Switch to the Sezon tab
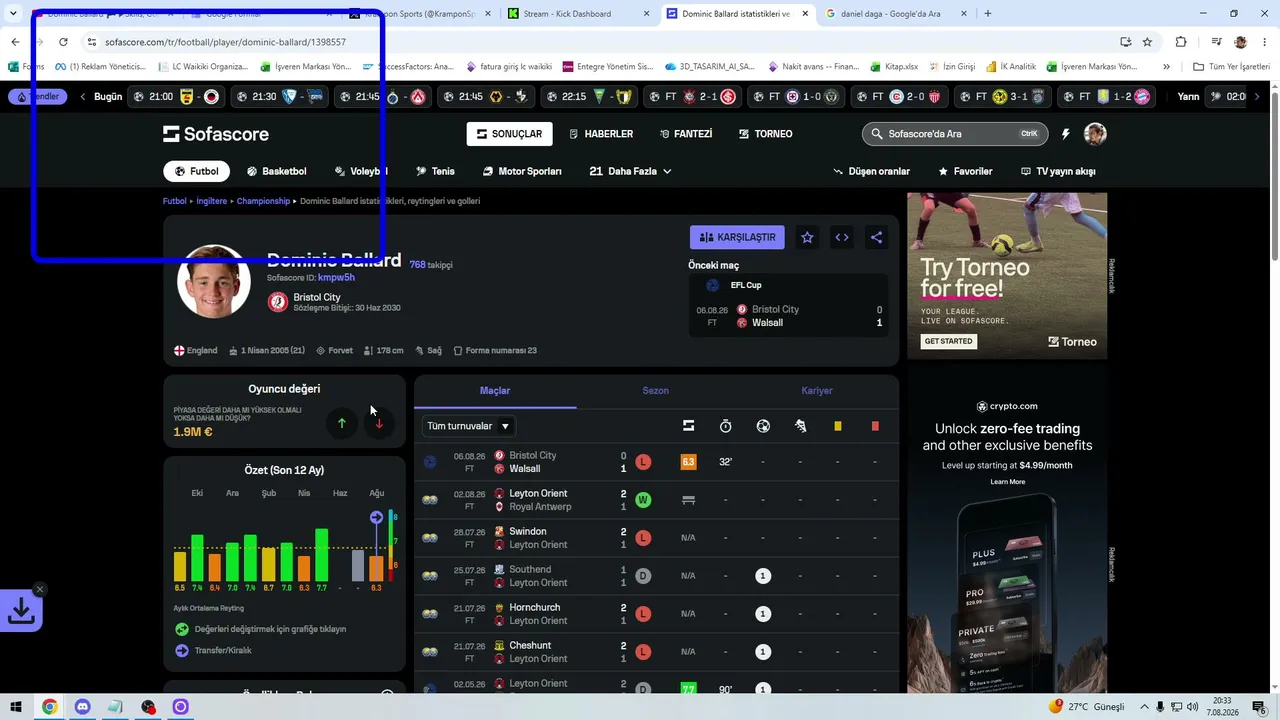 click(656, 391)
